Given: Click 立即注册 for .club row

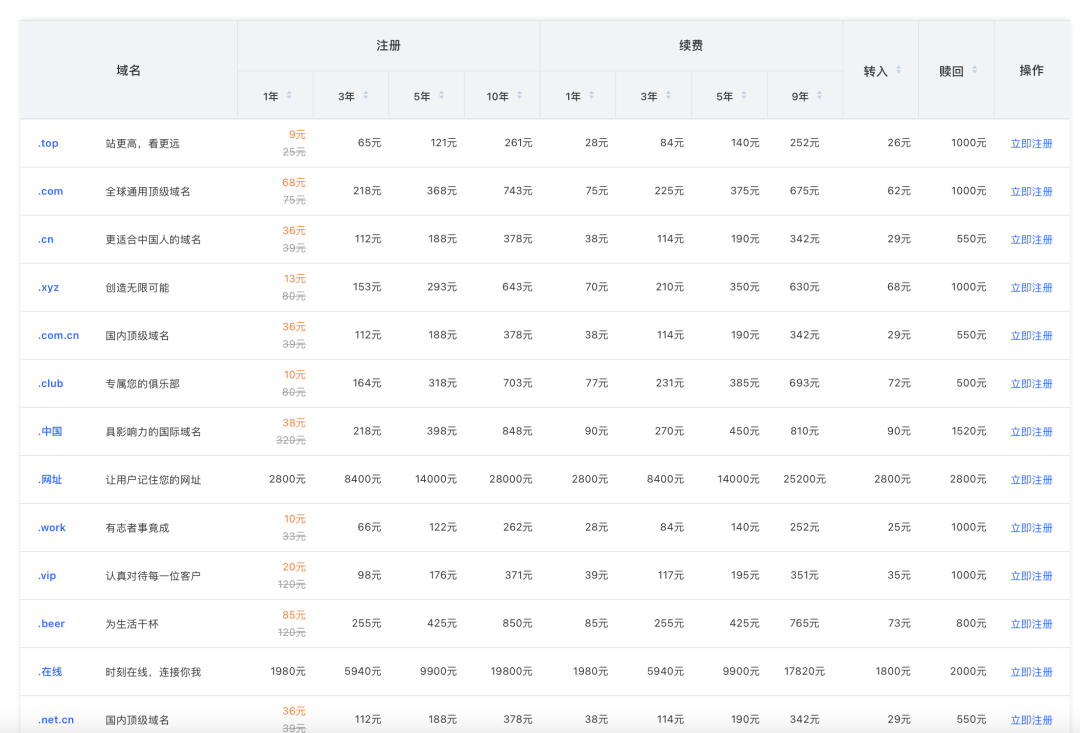Looking at the screenshot, I should 1031,384.
